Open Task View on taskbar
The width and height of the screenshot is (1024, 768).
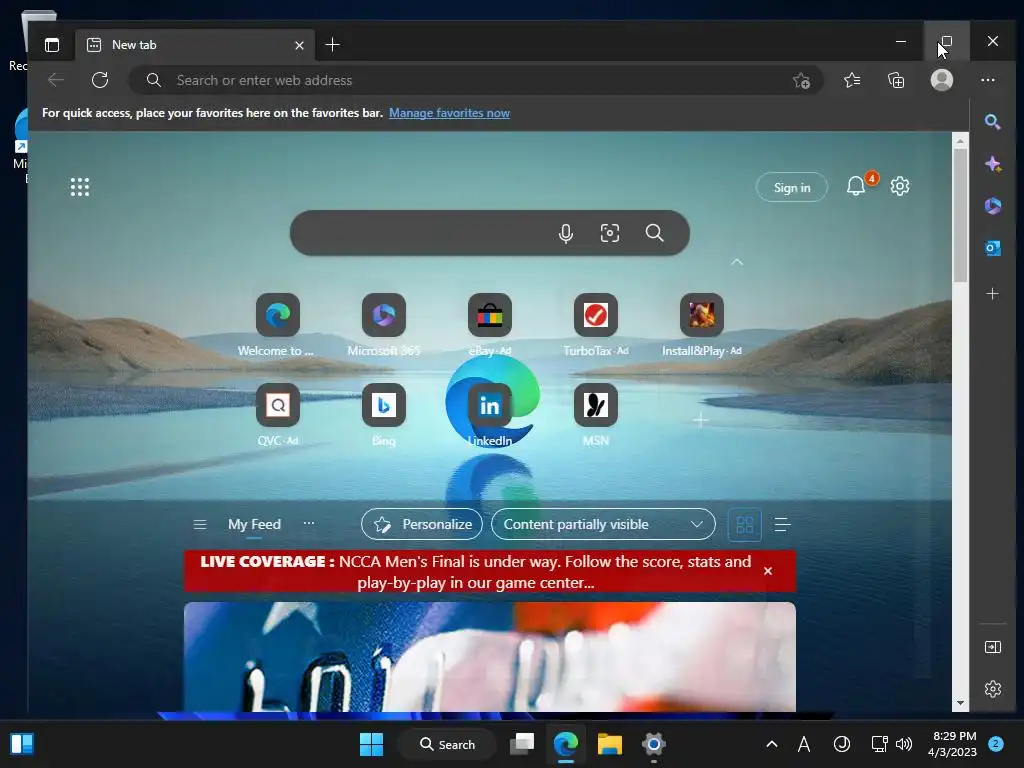(x=522, y=744)
